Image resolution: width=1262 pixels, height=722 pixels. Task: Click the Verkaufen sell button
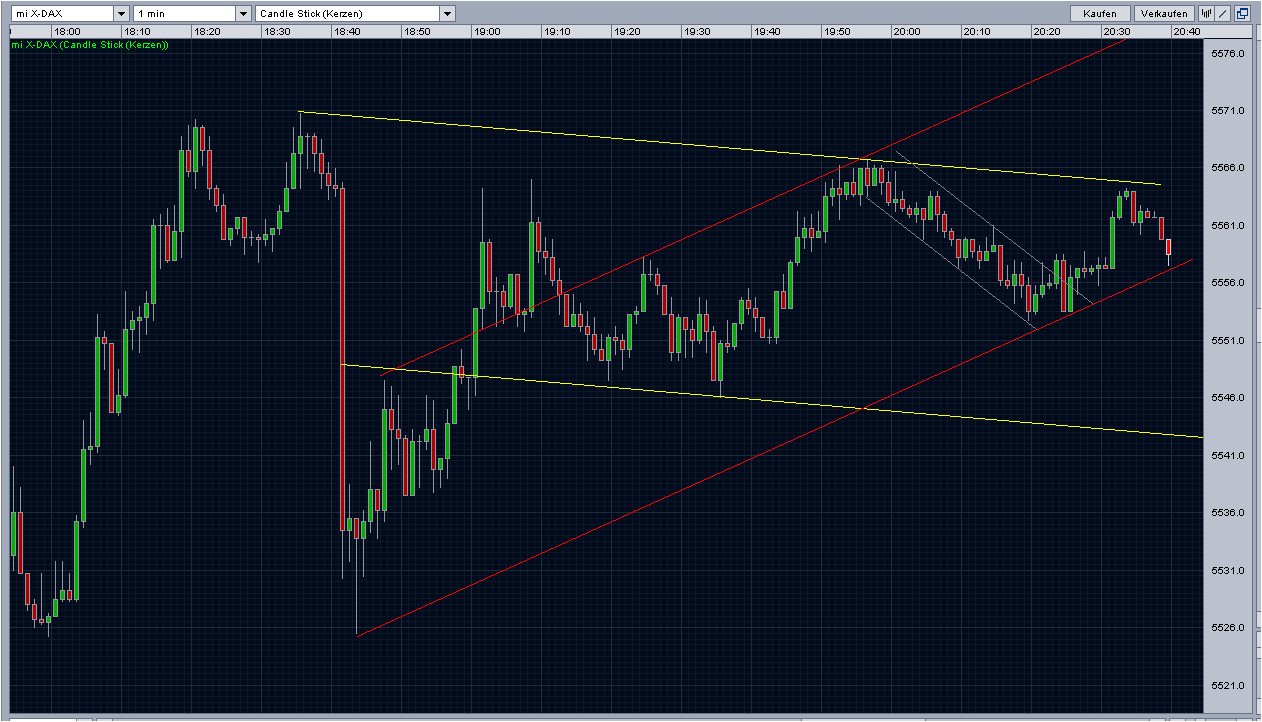click(x=1163, y=13)
